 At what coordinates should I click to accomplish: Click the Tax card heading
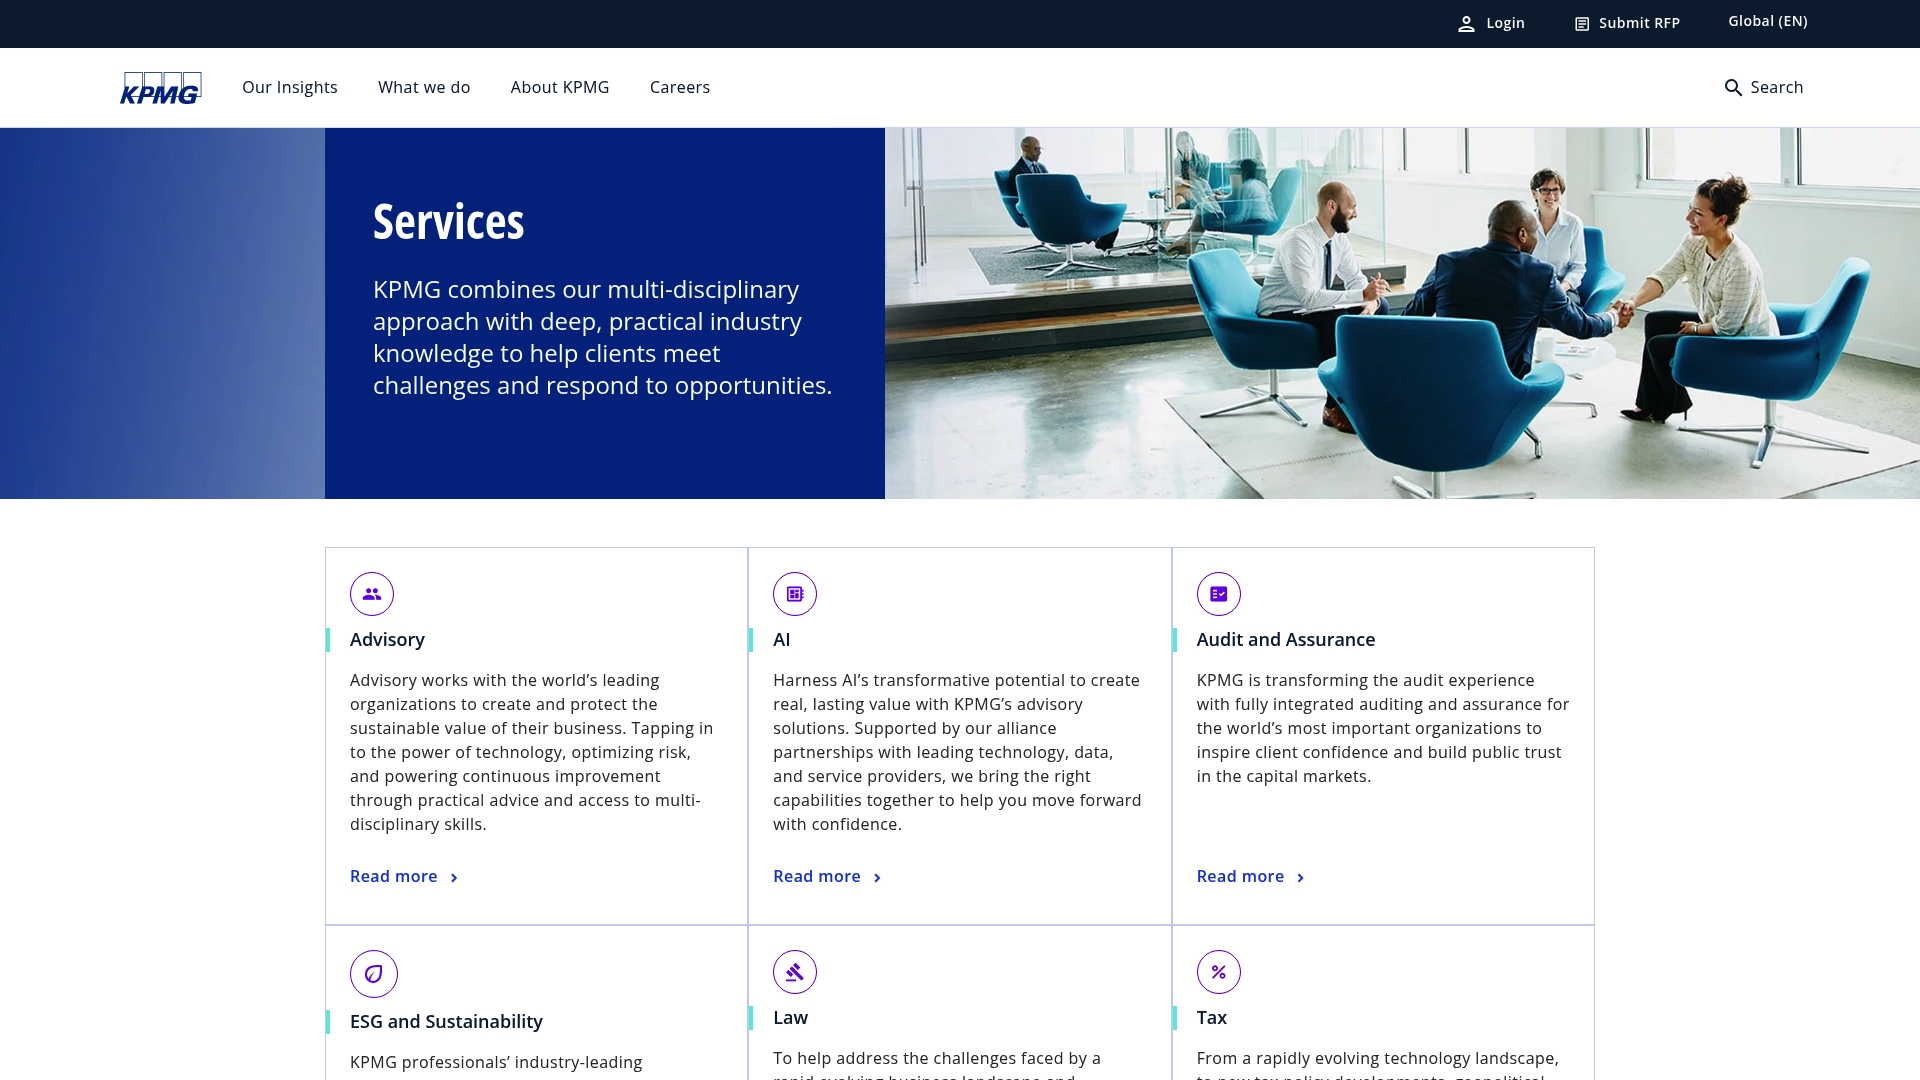[1212, 1017]
